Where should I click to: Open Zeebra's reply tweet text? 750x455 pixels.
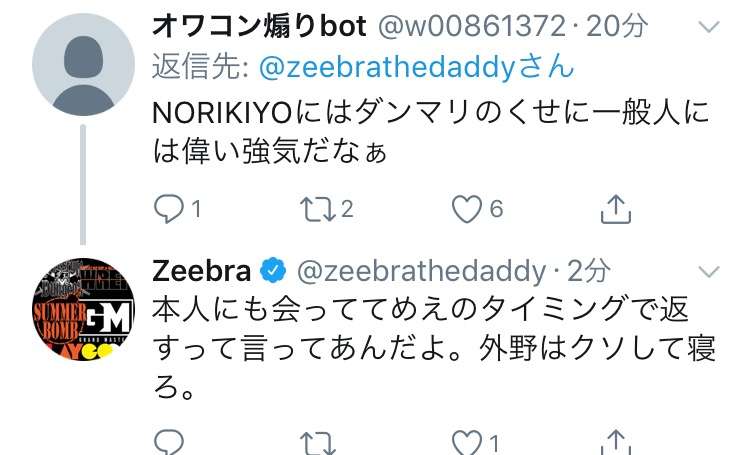coord(434,348)
